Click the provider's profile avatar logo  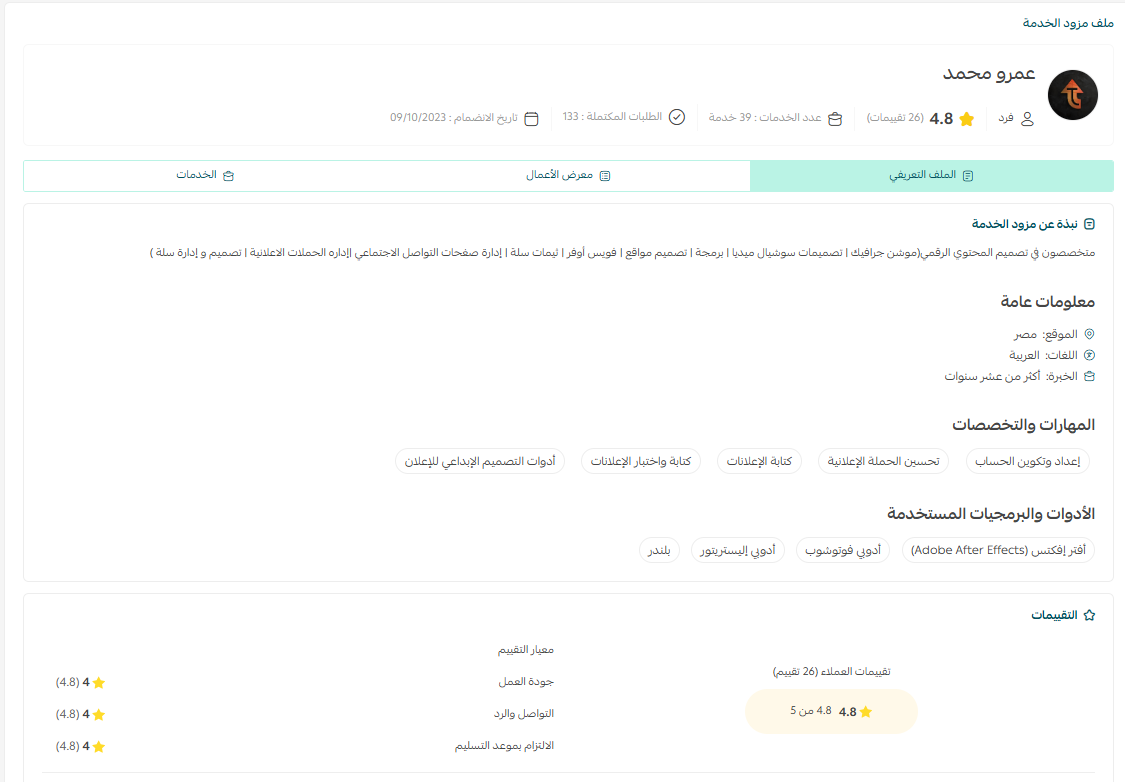(x=1072, y=95)
